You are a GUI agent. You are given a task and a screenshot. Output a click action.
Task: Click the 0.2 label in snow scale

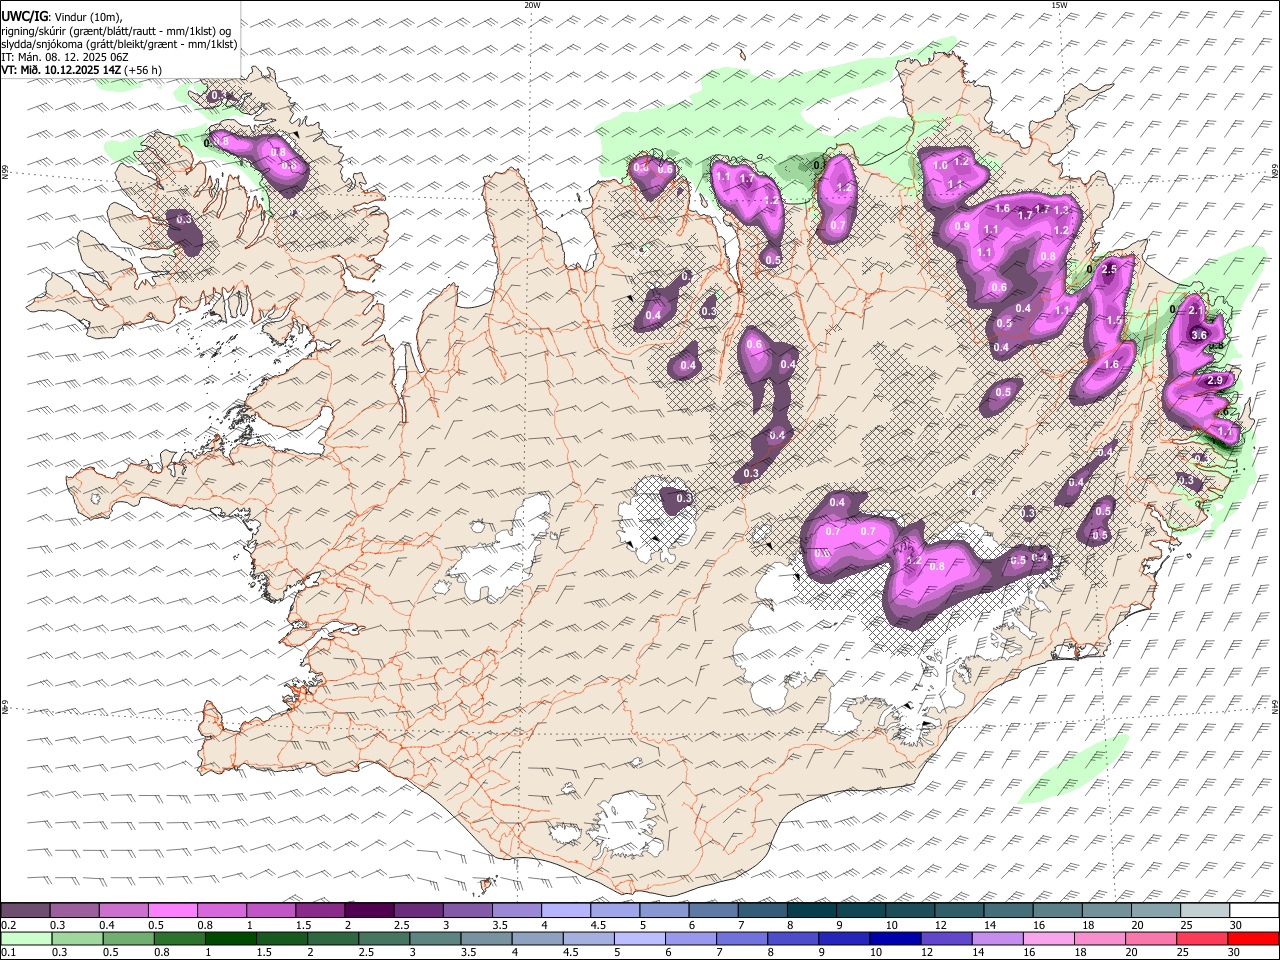[x=8, y=925]
